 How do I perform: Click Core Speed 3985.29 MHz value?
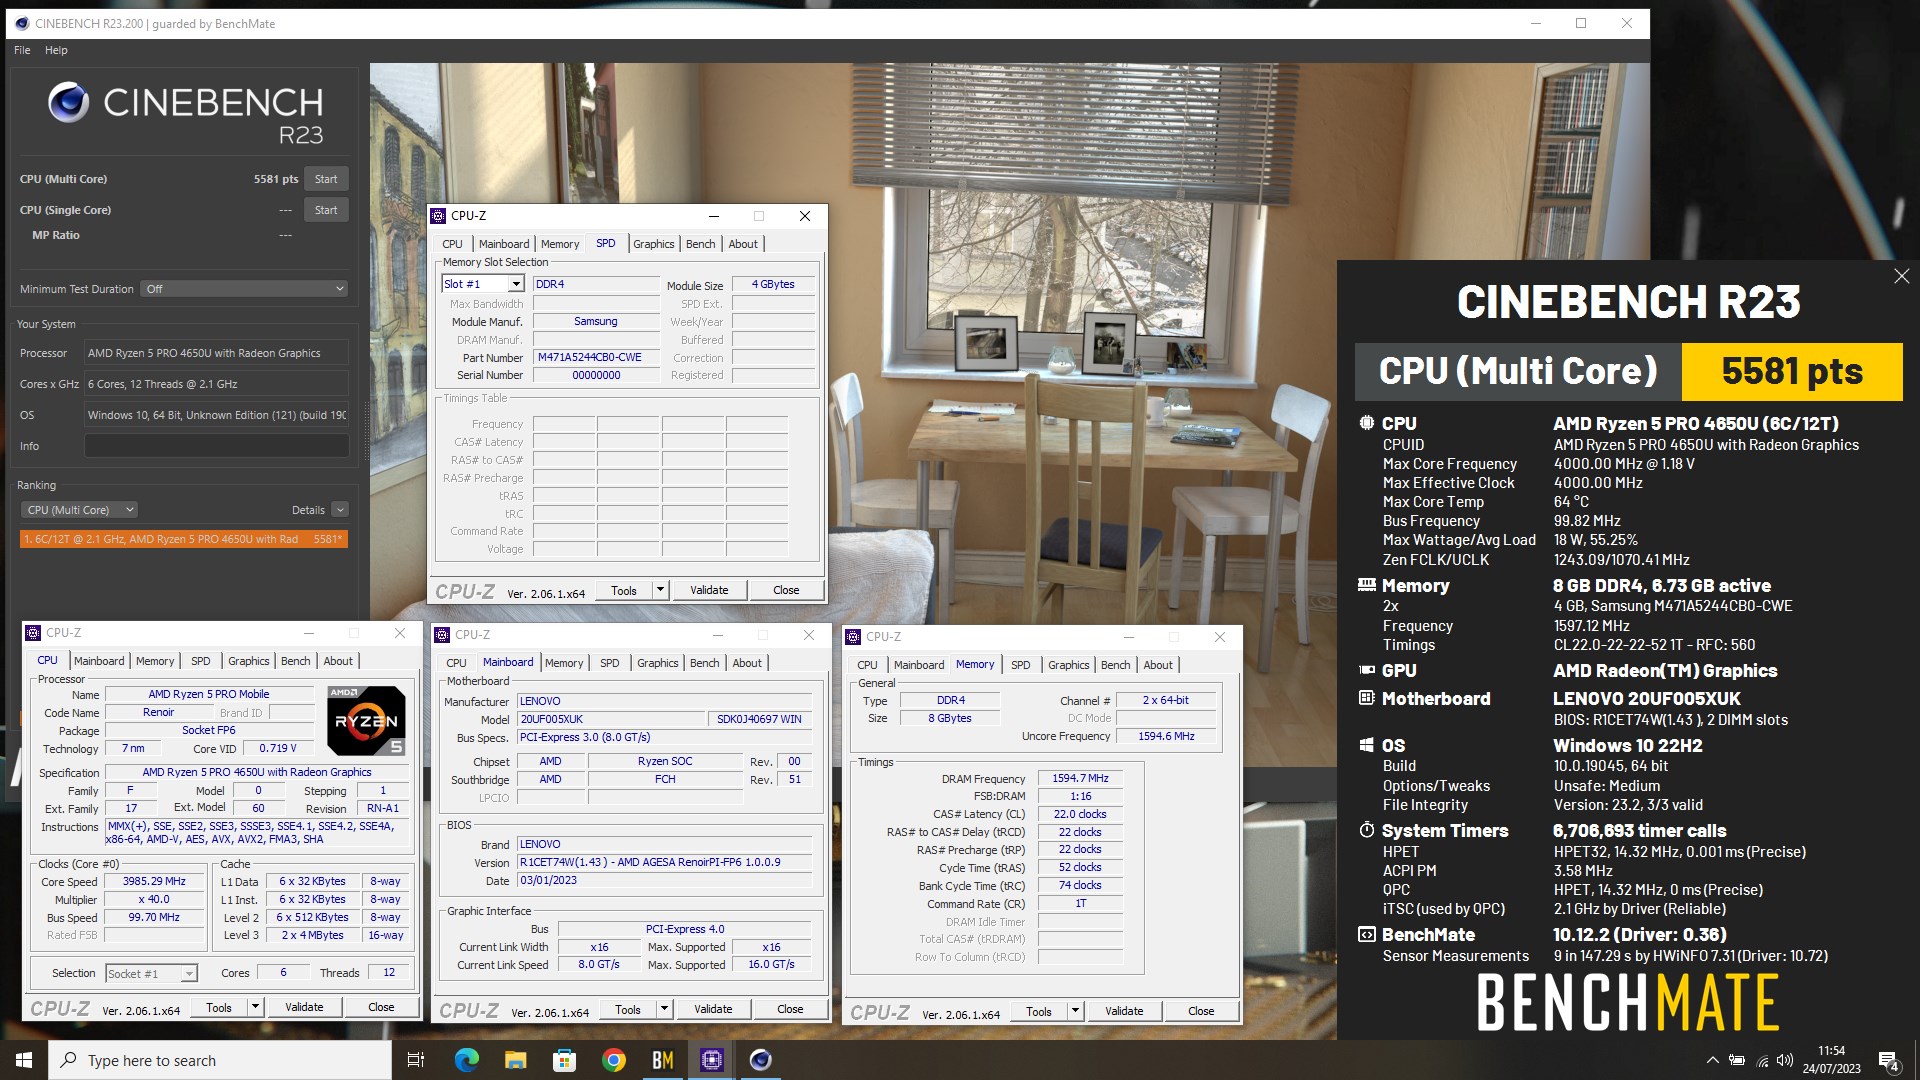tap(154, 881)
